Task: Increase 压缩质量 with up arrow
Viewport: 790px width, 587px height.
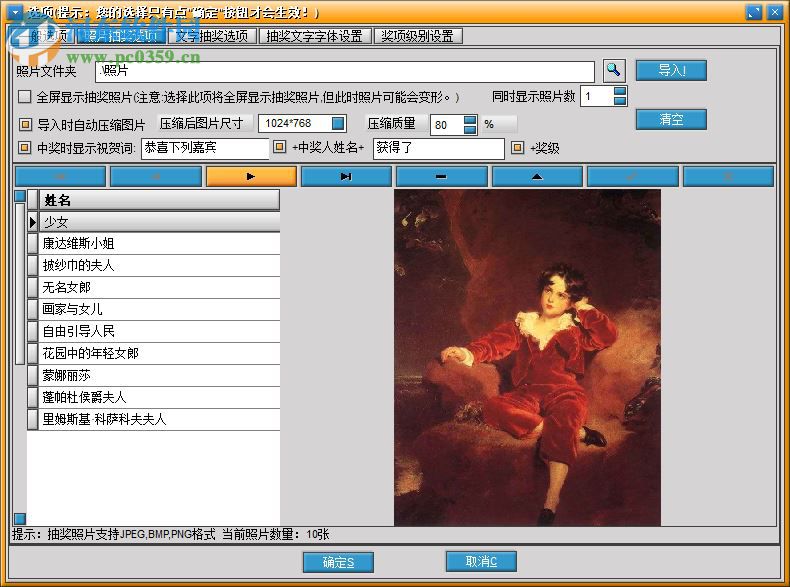Action: 470,120
